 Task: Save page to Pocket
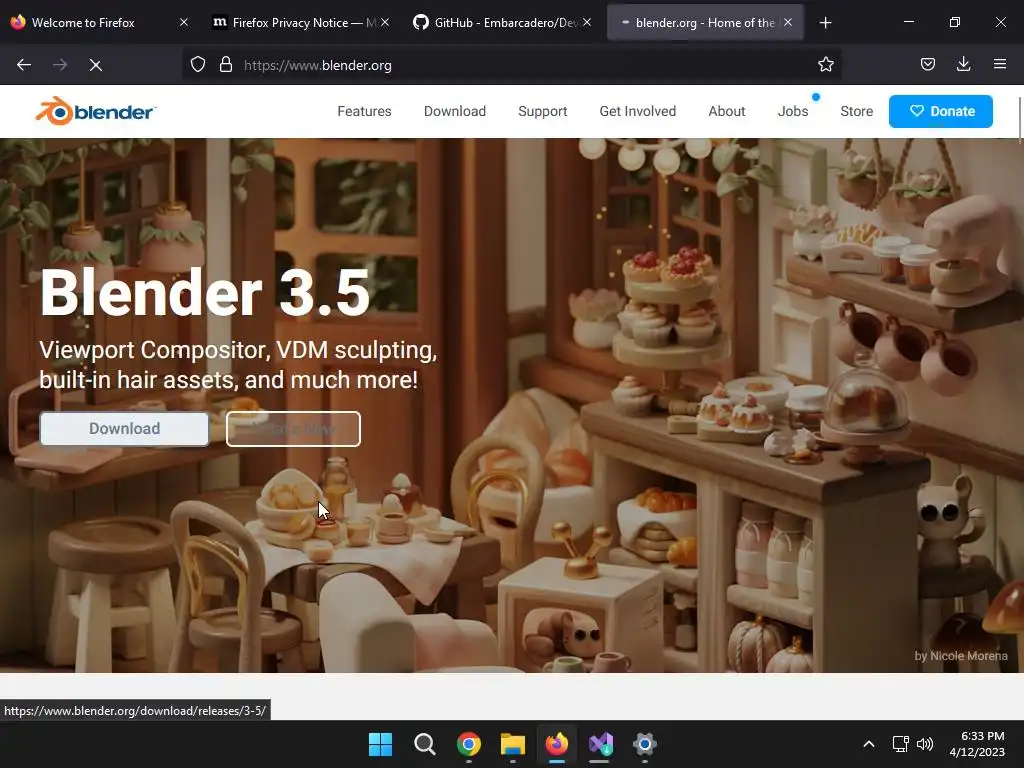[927, 65]
